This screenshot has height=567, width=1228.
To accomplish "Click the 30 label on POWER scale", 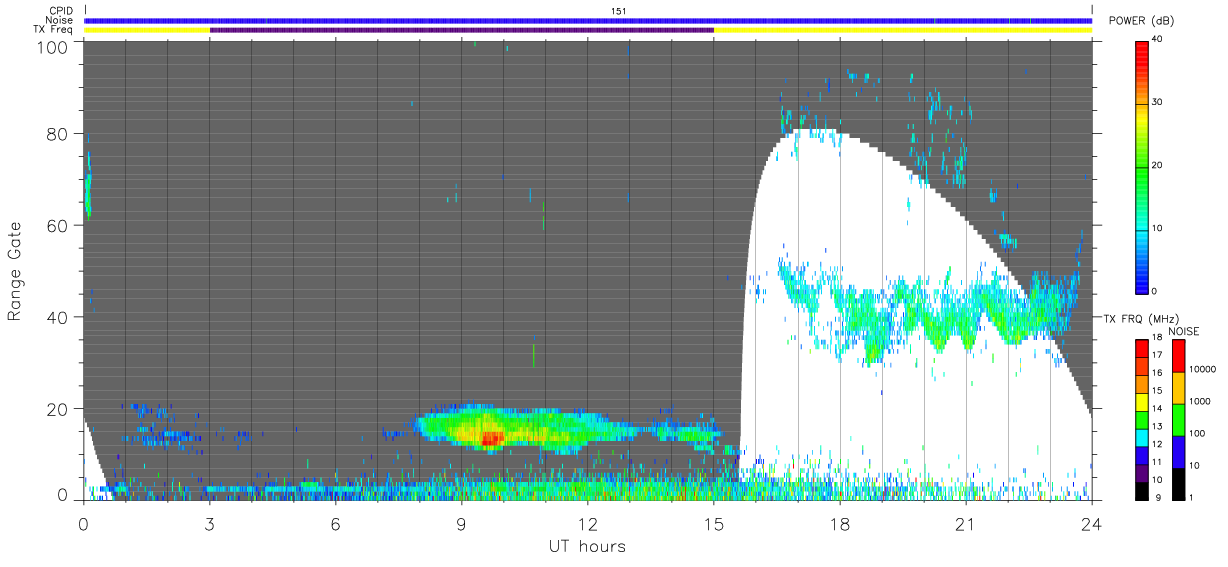I will 1158,103.
